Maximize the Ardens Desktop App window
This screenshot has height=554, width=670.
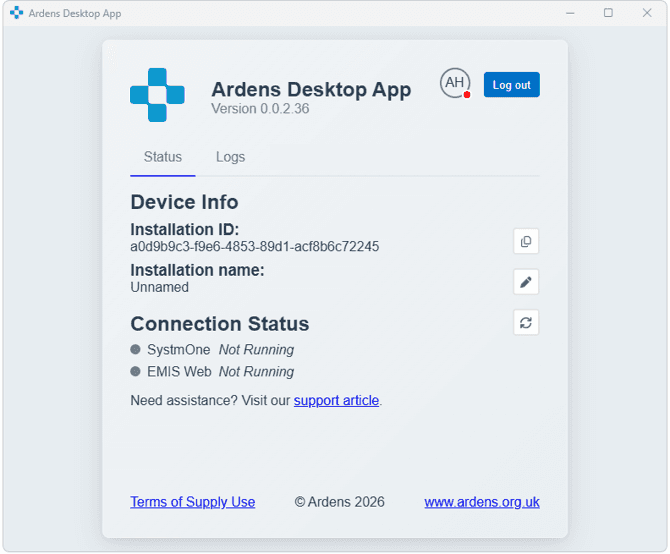[608, 13]
